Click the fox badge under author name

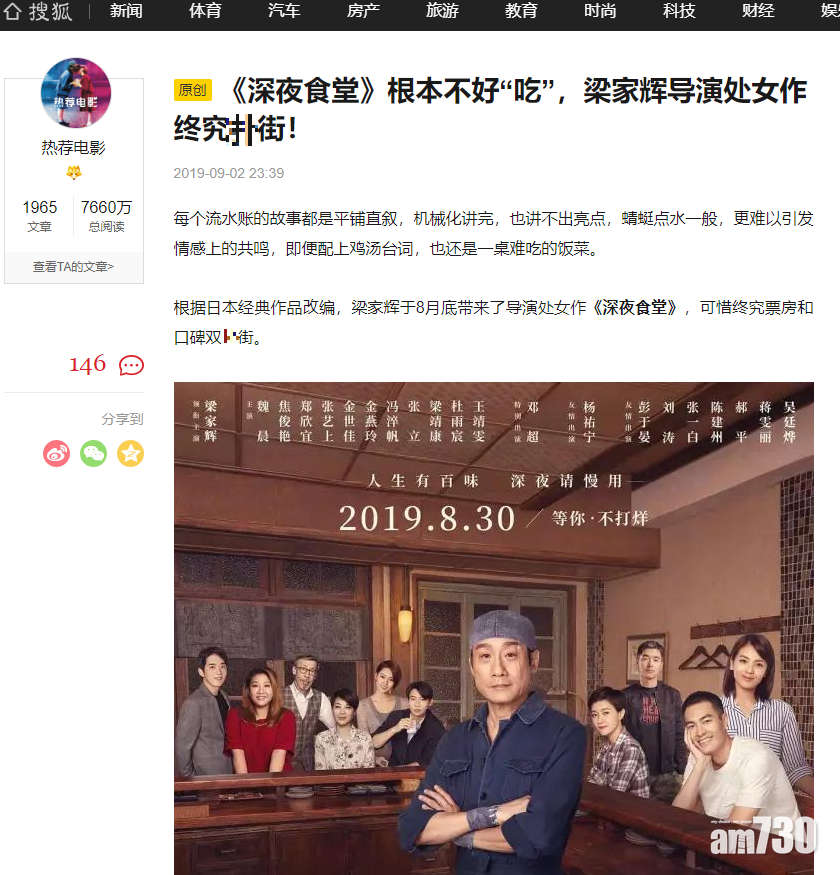[x=74, y=172]
